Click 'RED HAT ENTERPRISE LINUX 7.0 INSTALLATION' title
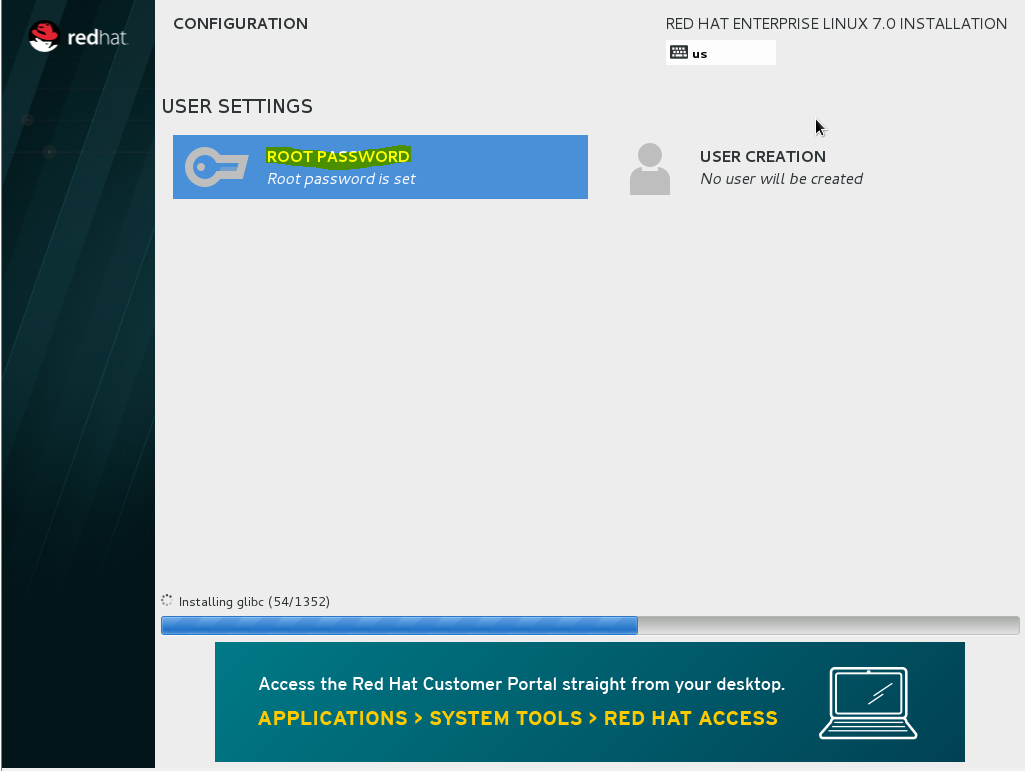 pos(836,24)
